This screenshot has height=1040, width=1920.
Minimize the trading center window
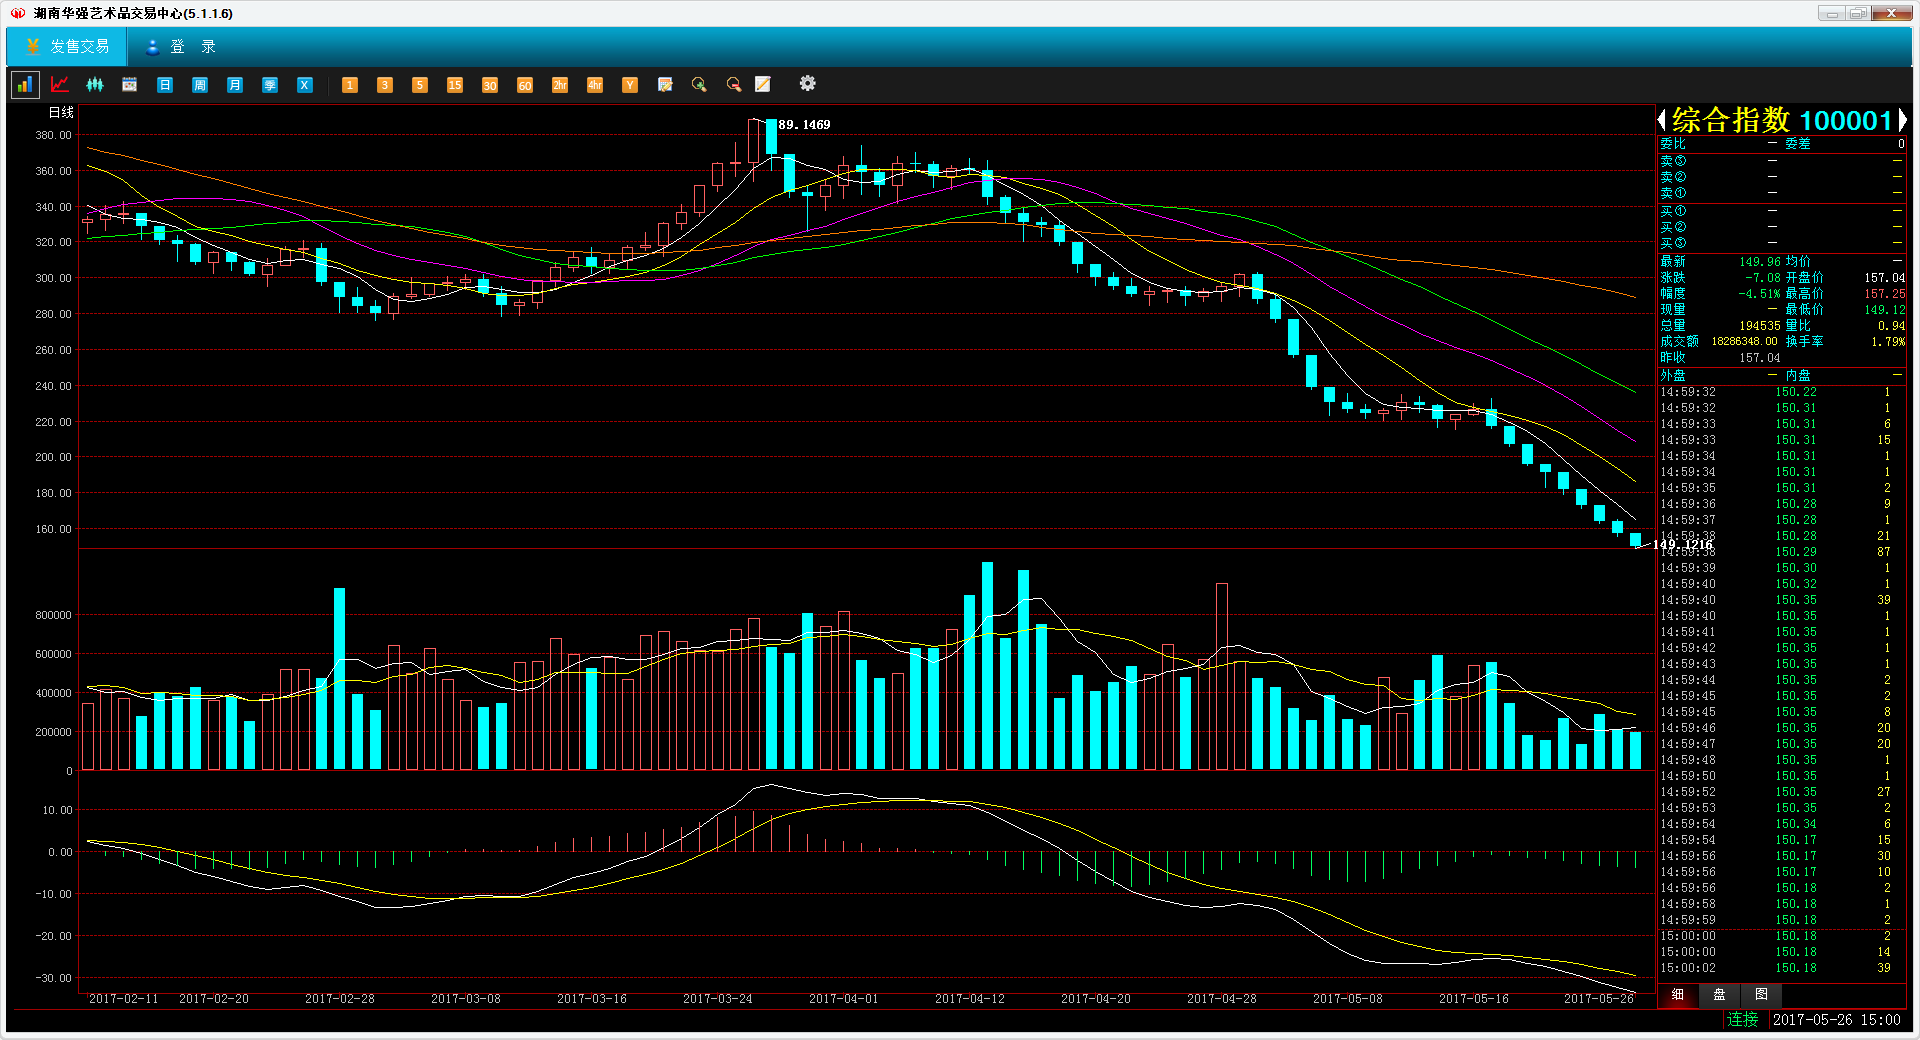coord(1832,14)
